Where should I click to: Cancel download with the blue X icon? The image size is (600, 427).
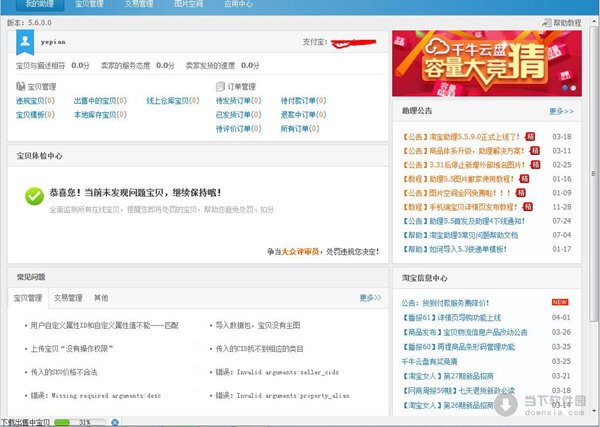(115, 422)
